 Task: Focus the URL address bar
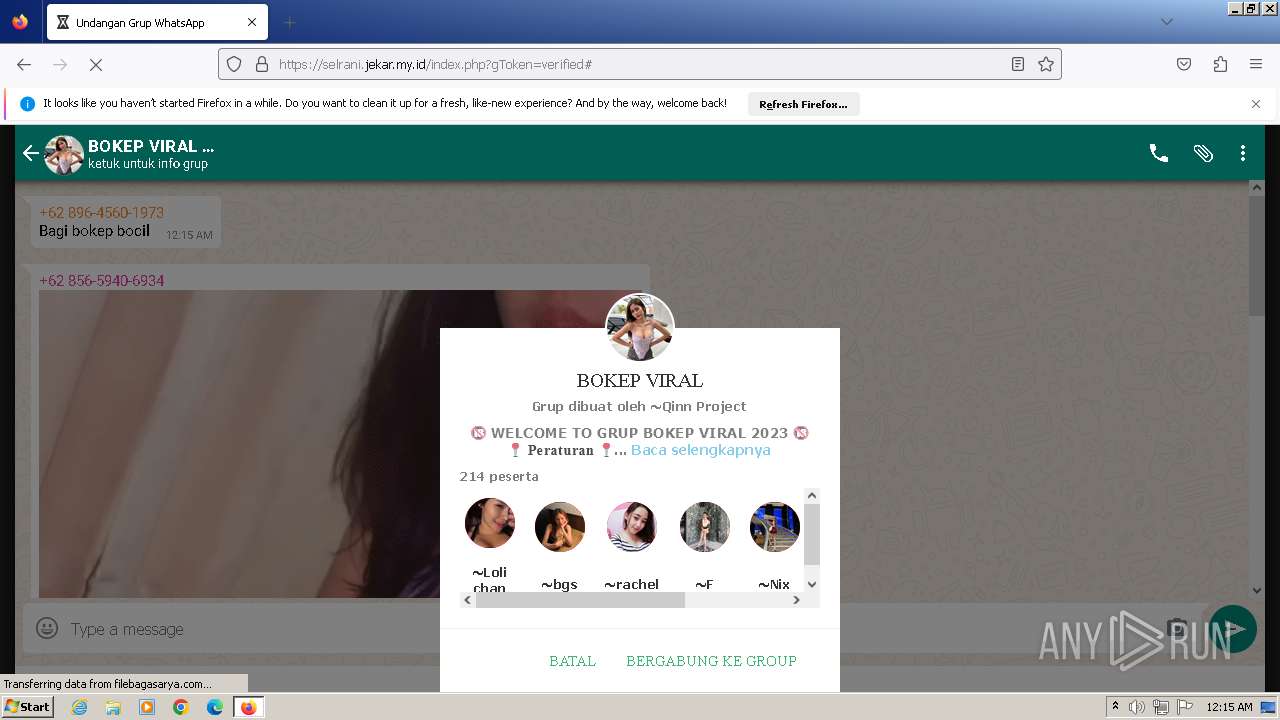(x=640, y=64)
